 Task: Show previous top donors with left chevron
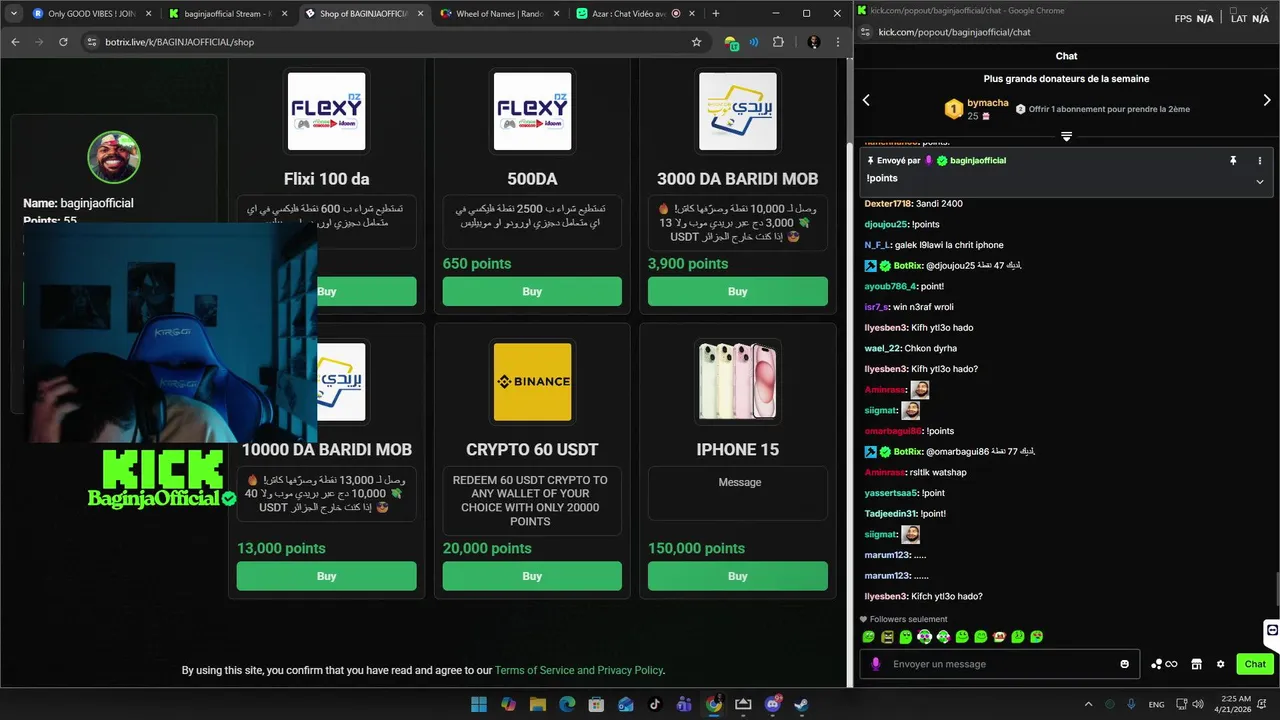(866, 100)
